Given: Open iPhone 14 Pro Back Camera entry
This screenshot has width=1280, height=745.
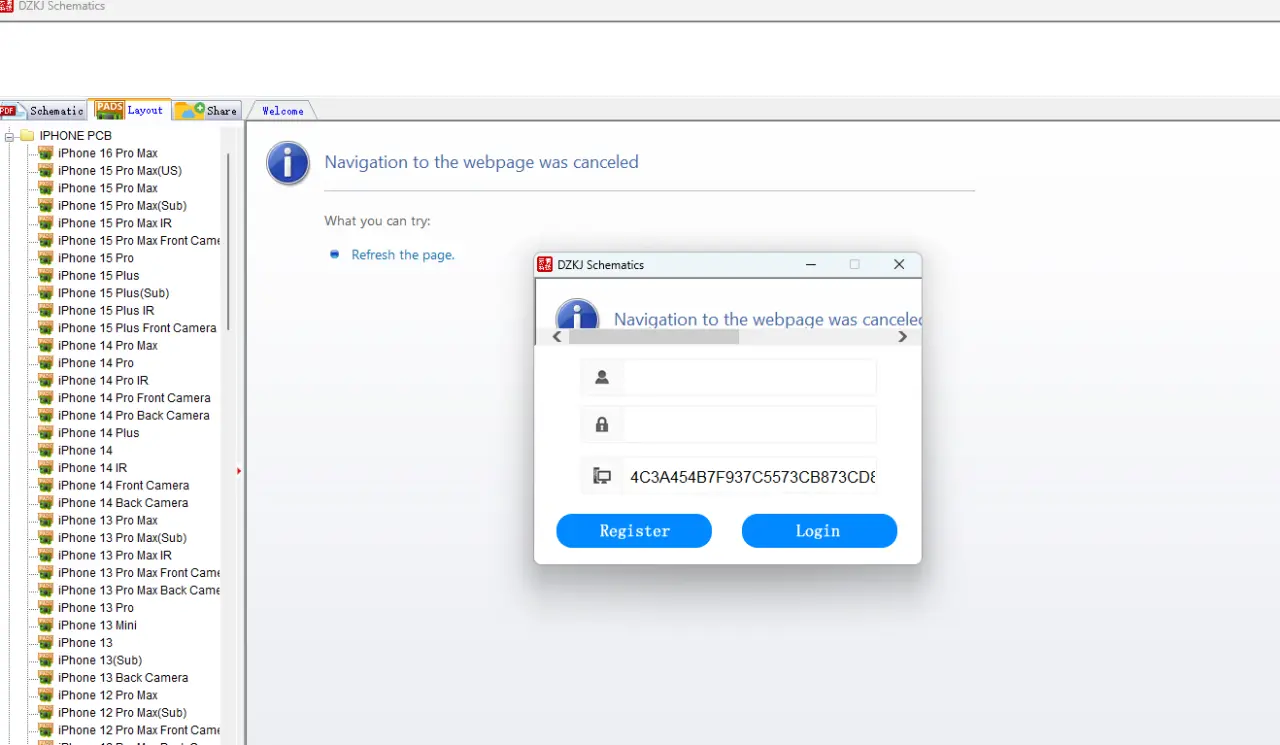Looking at the screenshot, I should click(x=134, y=416).
